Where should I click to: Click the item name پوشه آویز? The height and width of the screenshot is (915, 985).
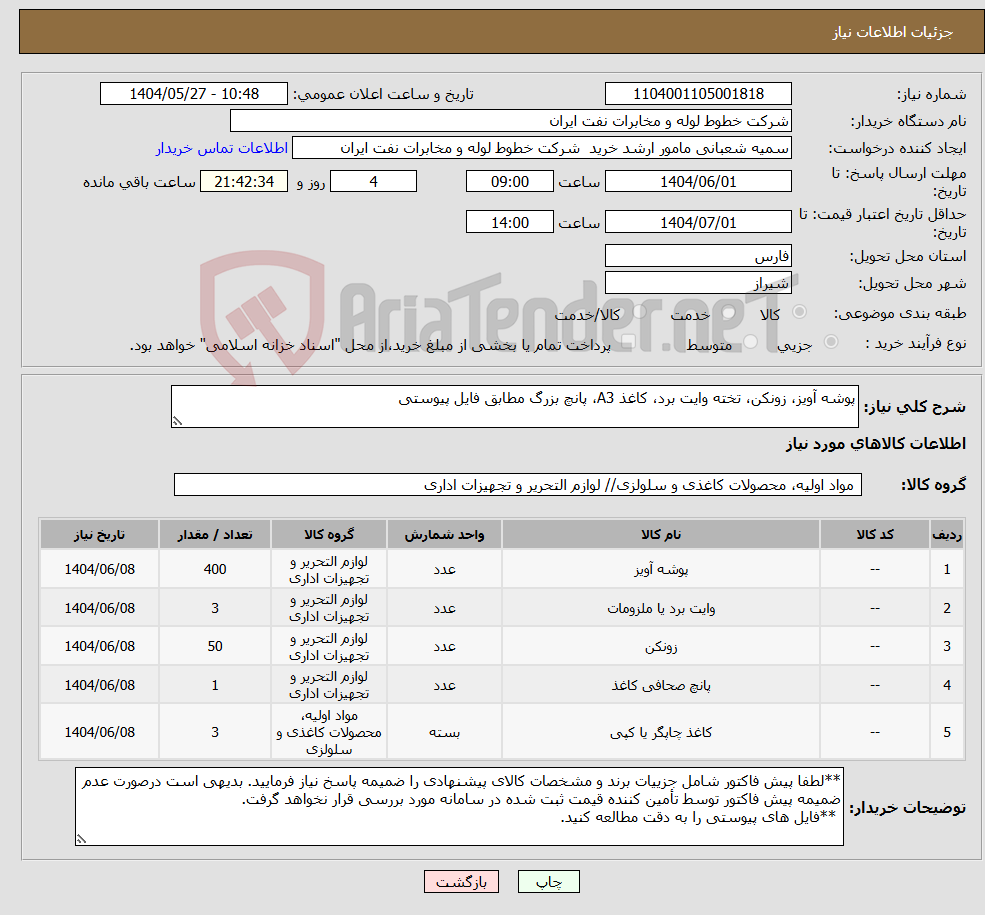click(661, 570)
